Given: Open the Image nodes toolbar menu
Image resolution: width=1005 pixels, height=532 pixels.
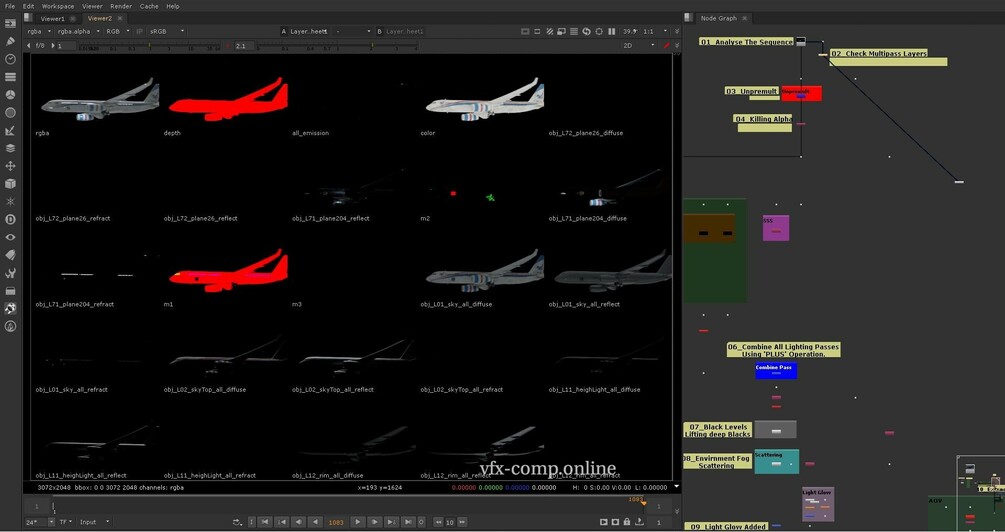Looking at the screenshot, I should 10,23.
